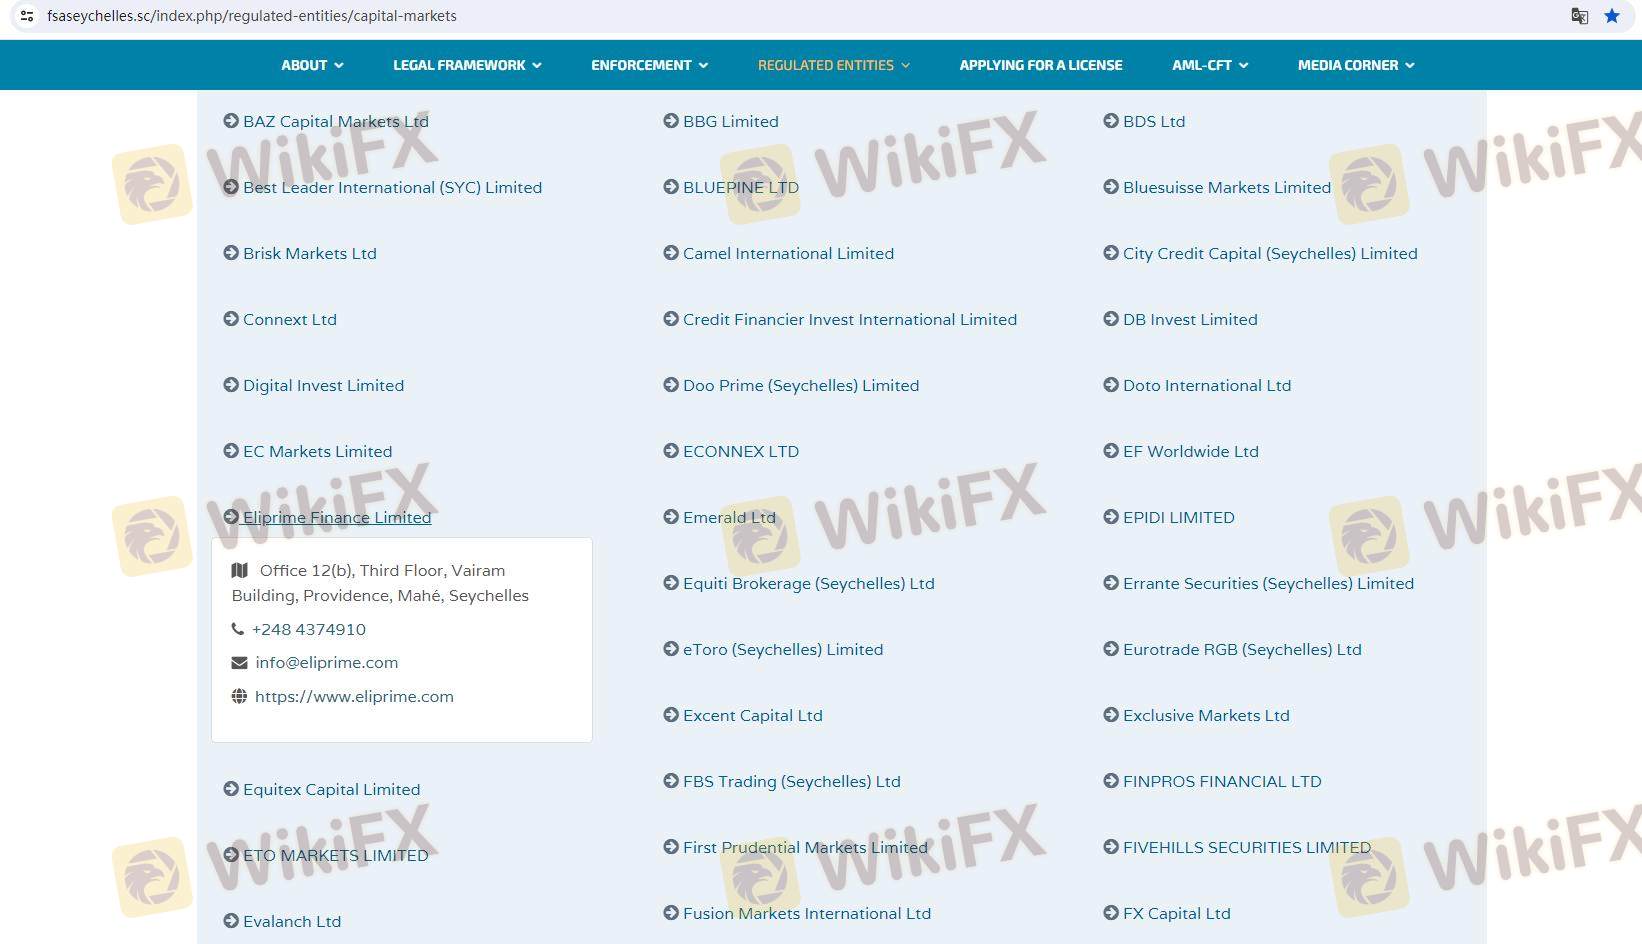1642x944 pixels.
Task: Expand City Credit Capital (Seychelles) Limited details
Action: click(x=1270, y=253)
